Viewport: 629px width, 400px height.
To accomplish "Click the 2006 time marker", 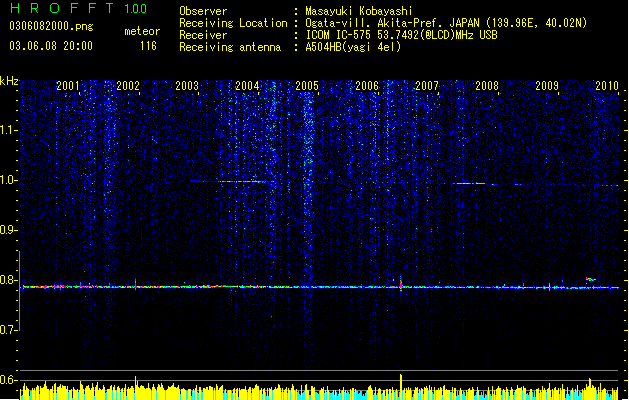I will tap(367, 86).
